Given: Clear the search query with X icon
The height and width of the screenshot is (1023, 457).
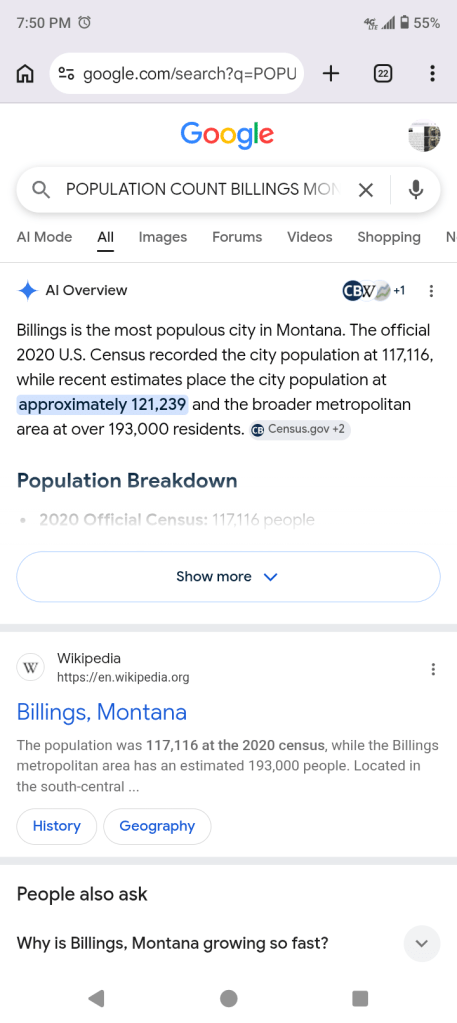Looking at the screenshot, I should [366, 190].
